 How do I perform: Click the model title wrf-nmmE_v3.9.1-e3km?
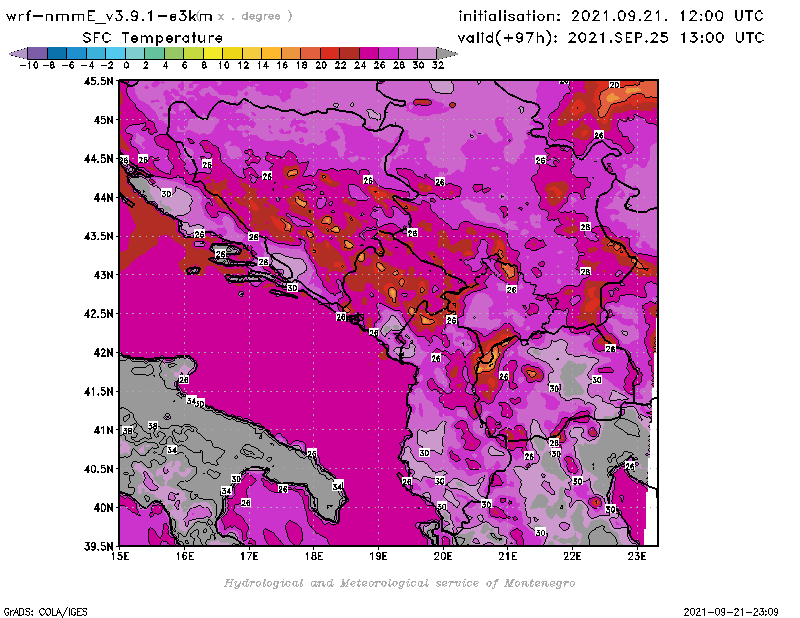(x=109, y=16)
